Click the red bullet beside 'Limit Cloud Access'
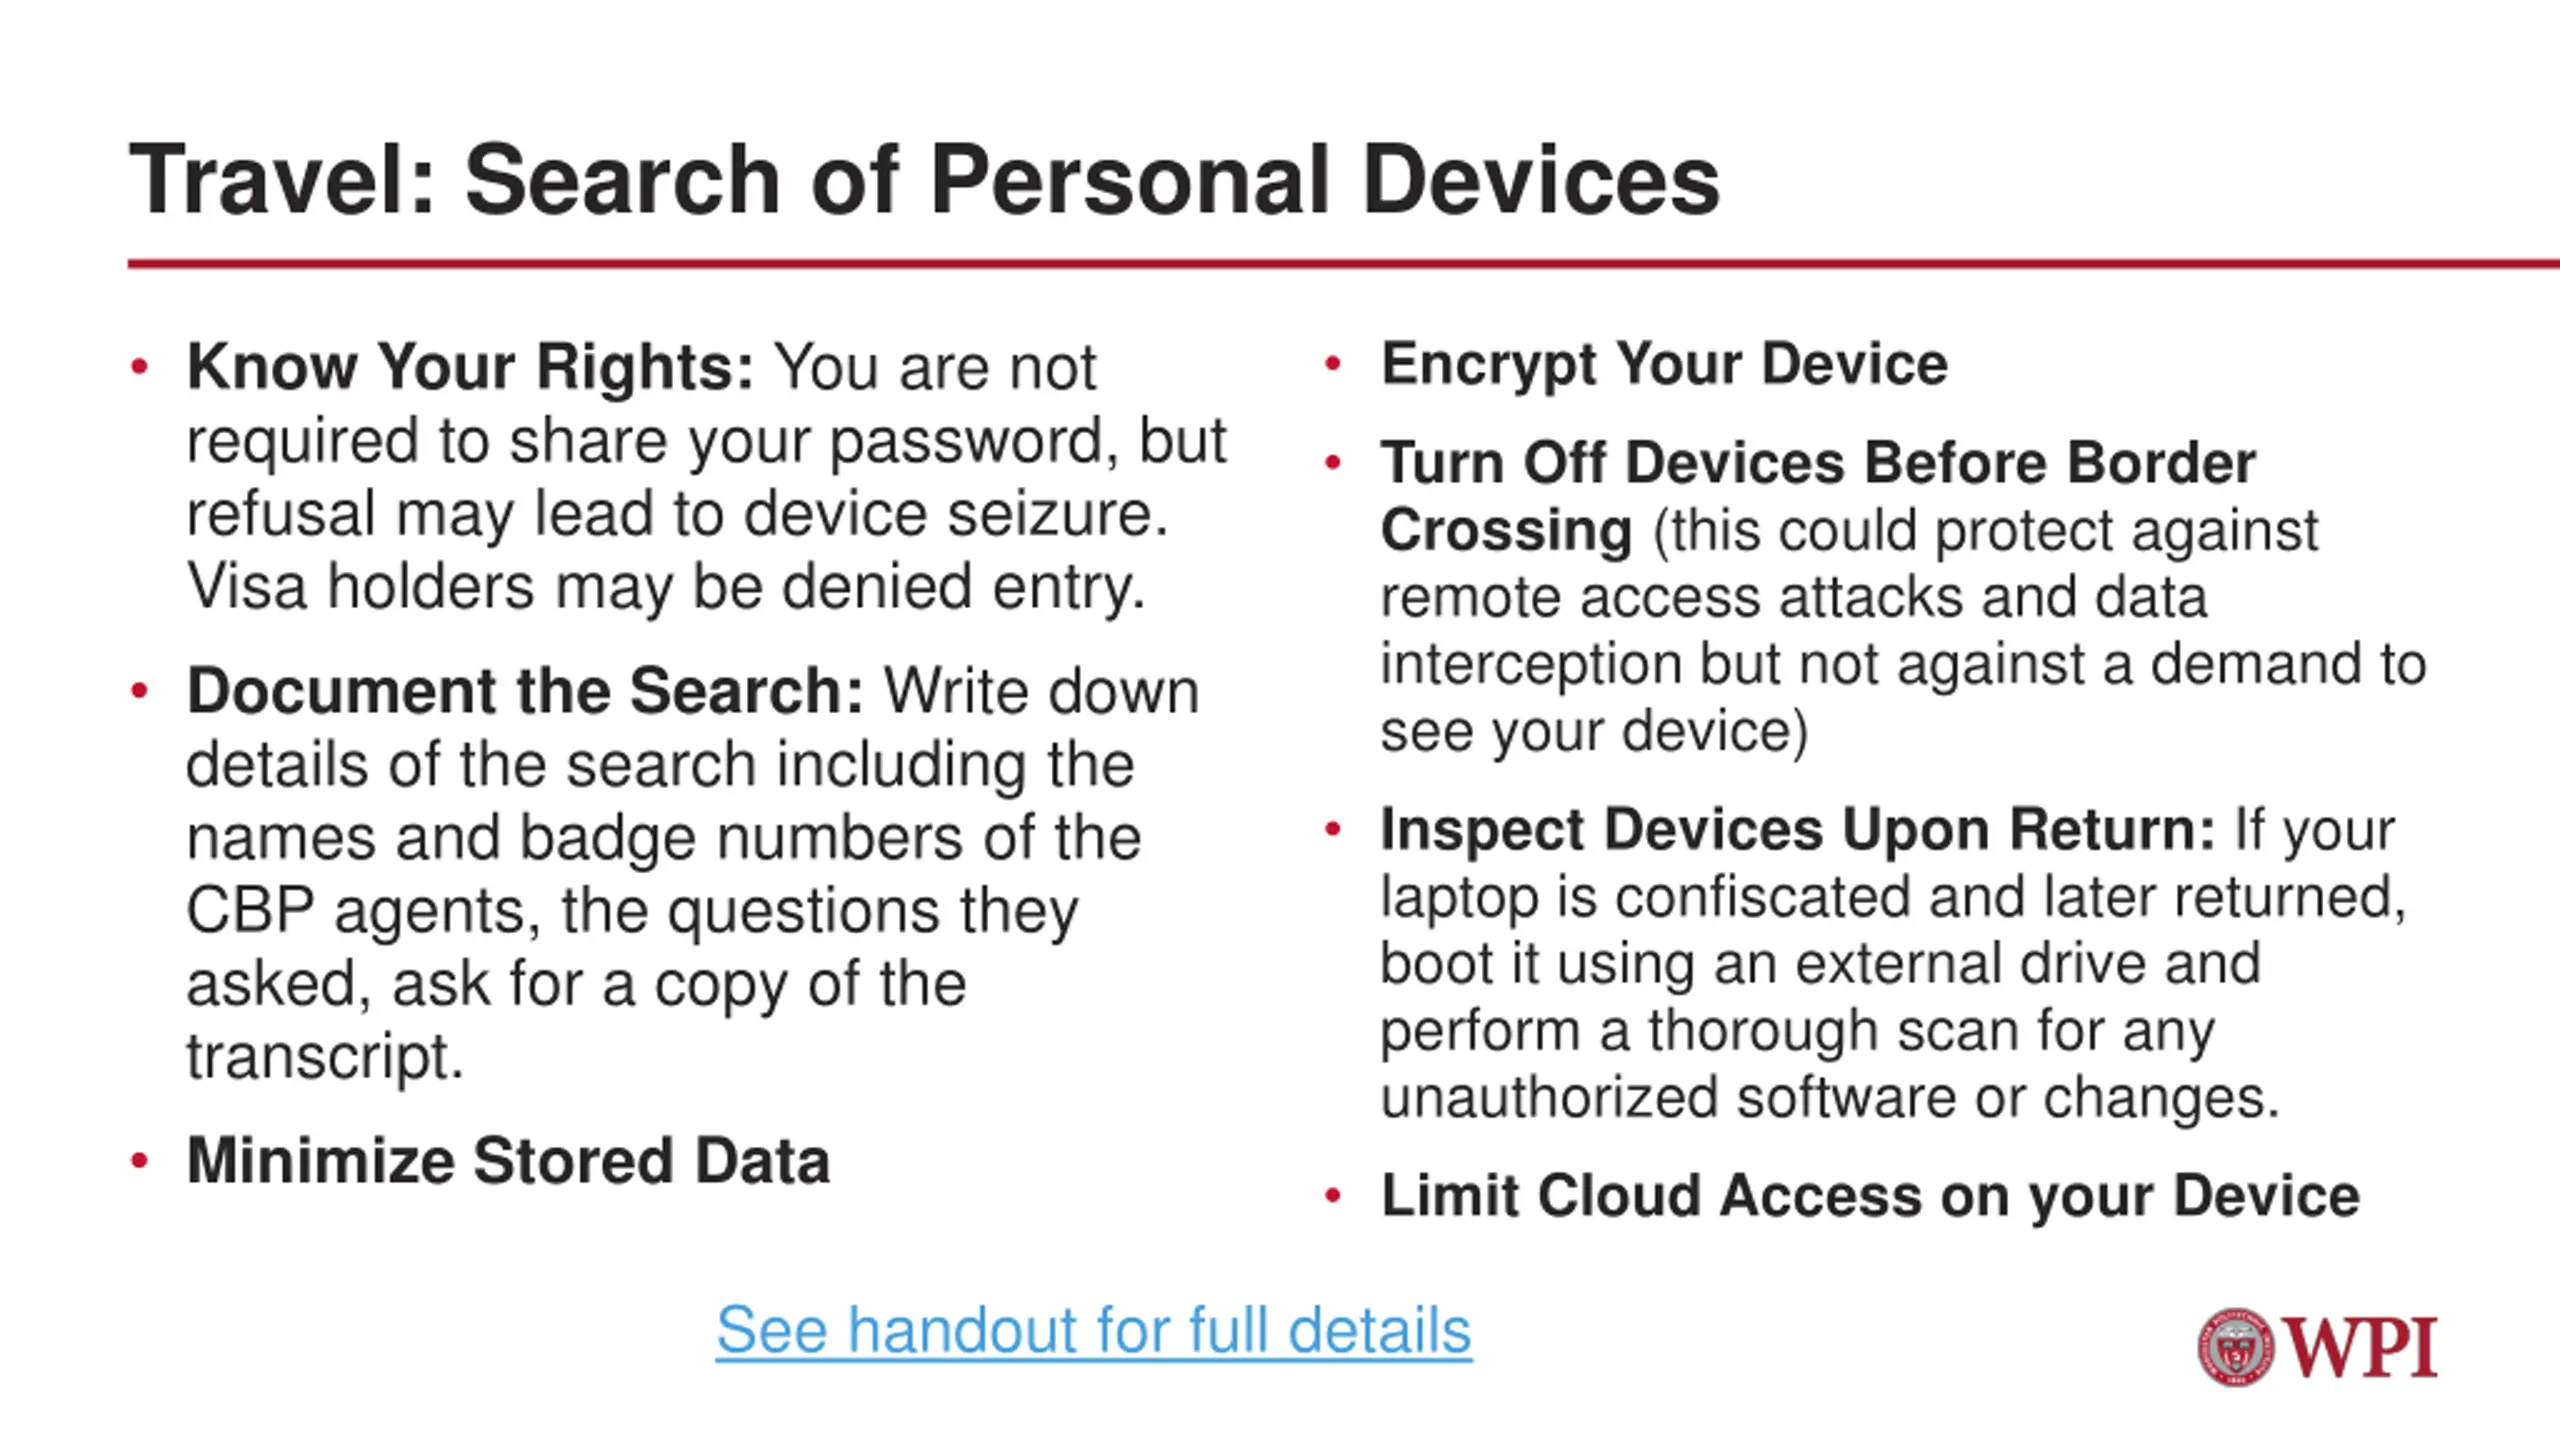 [1332, 1195]
